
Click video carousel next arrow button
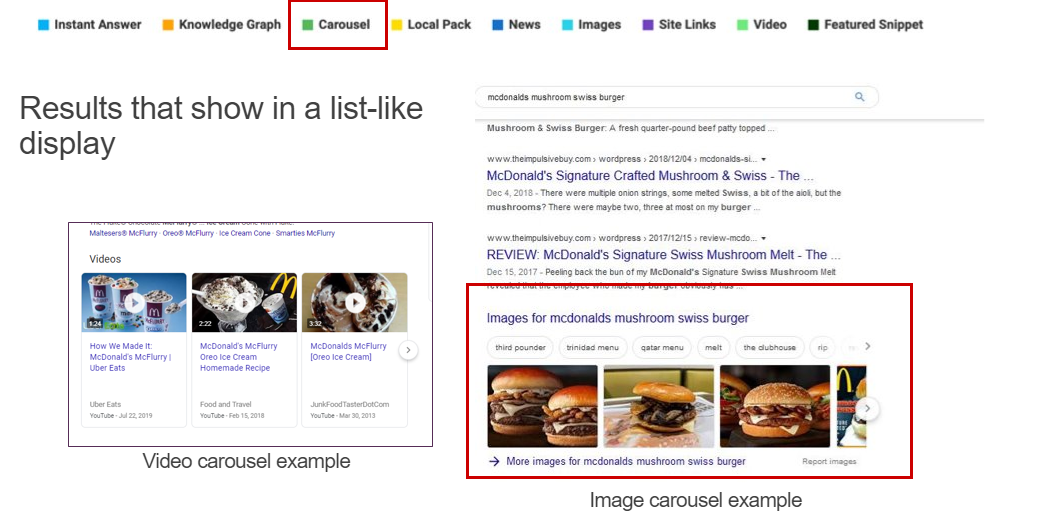pyautogui.click(x=409, y=350)
